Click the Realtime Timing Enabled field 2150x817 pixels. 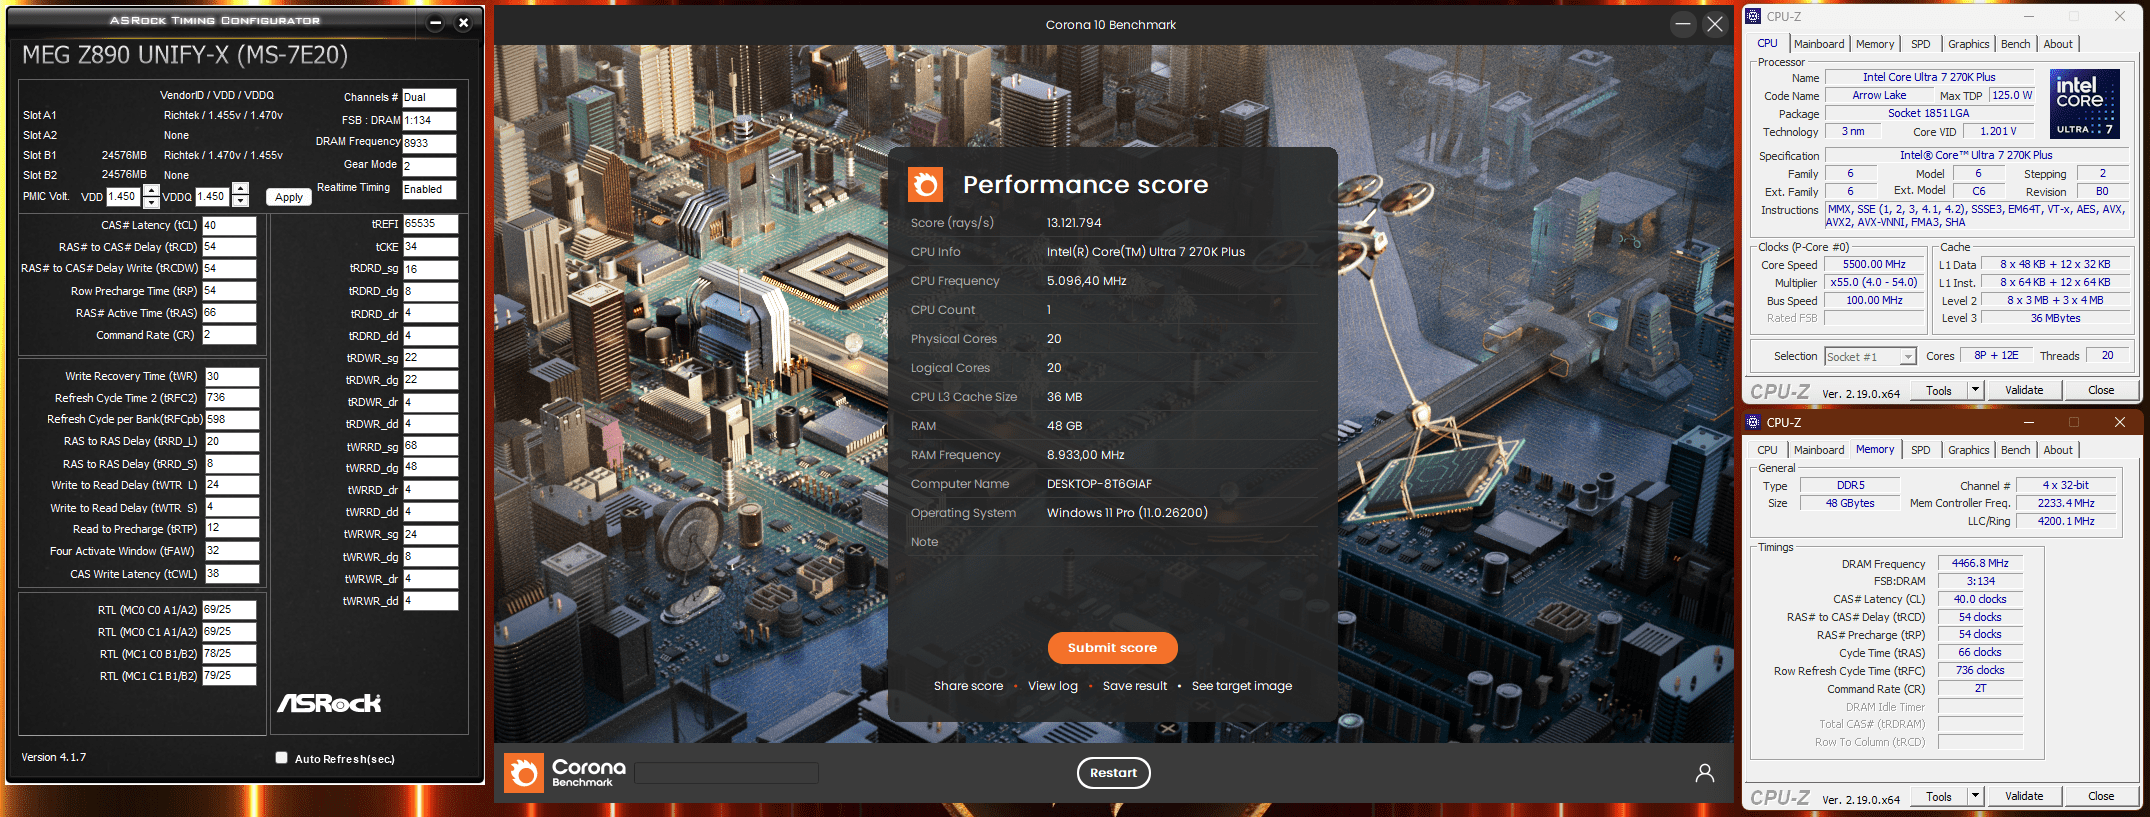click(429, 189)
